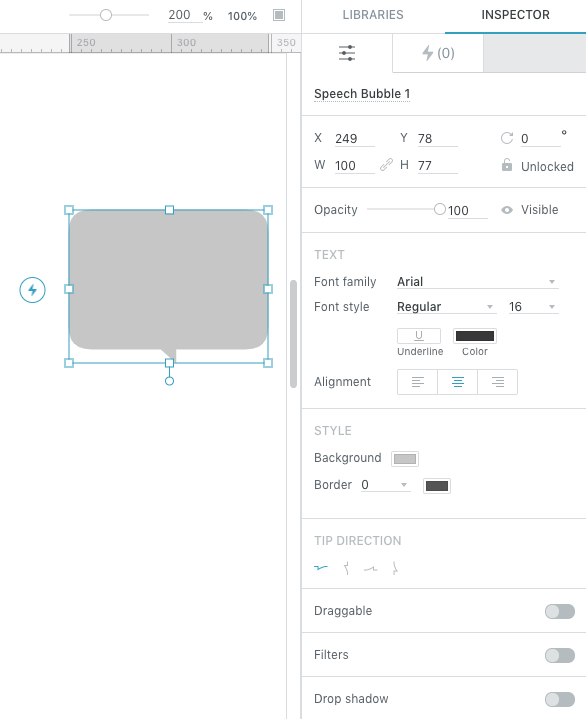Screen dimensions: 586x719
Task: Enable the Draggable toggle
Action: (559, 611)
